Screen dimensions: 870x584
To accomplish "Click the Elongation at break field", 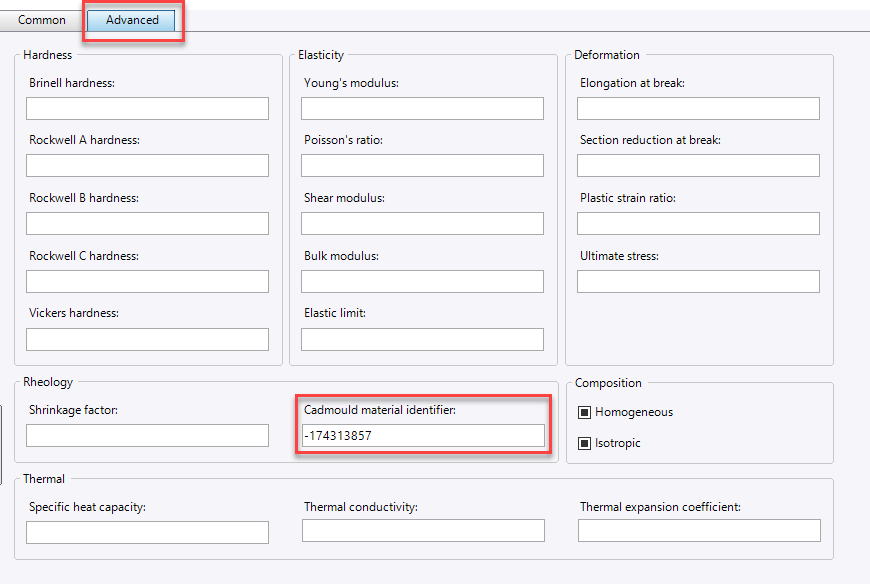I will tap(698, 109).
